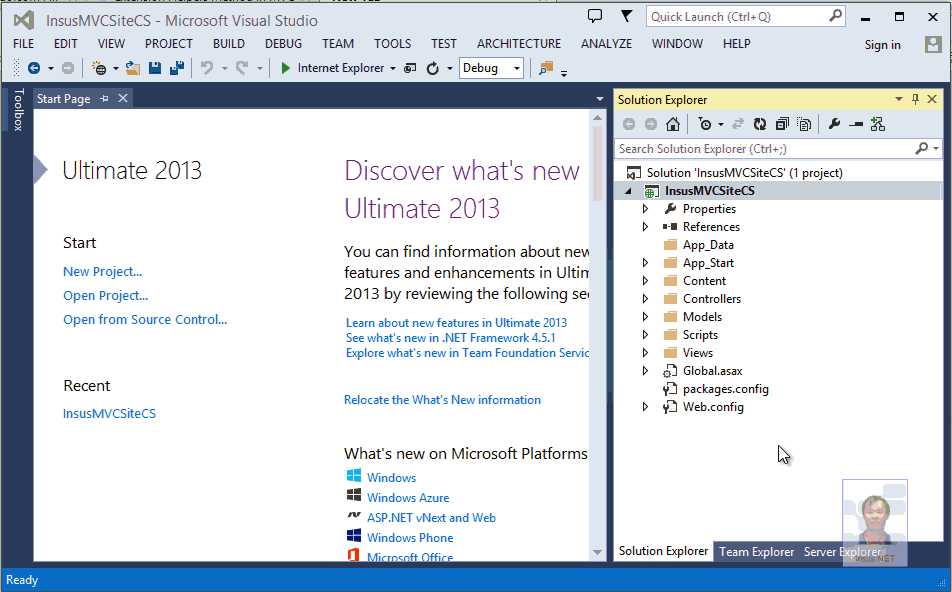Open Solution Explorer window position dropdown

click(899, 99)
